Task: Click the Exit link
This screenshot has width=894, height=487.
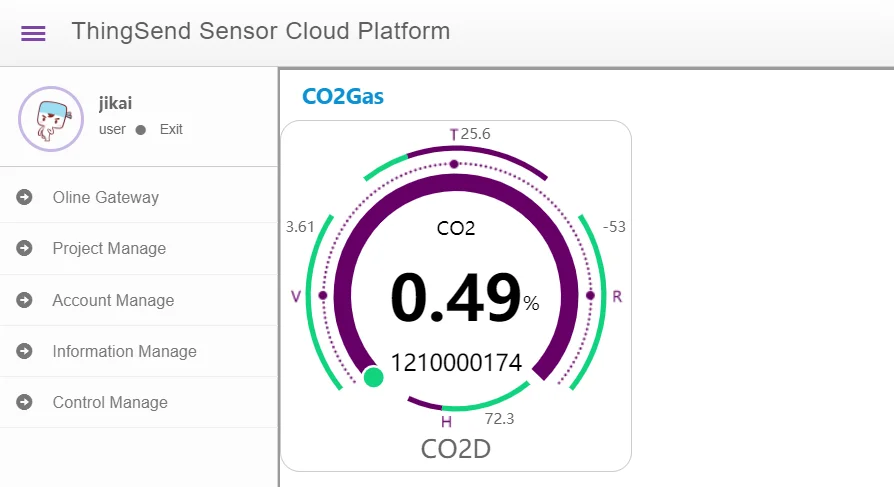Action: point(171,129)
